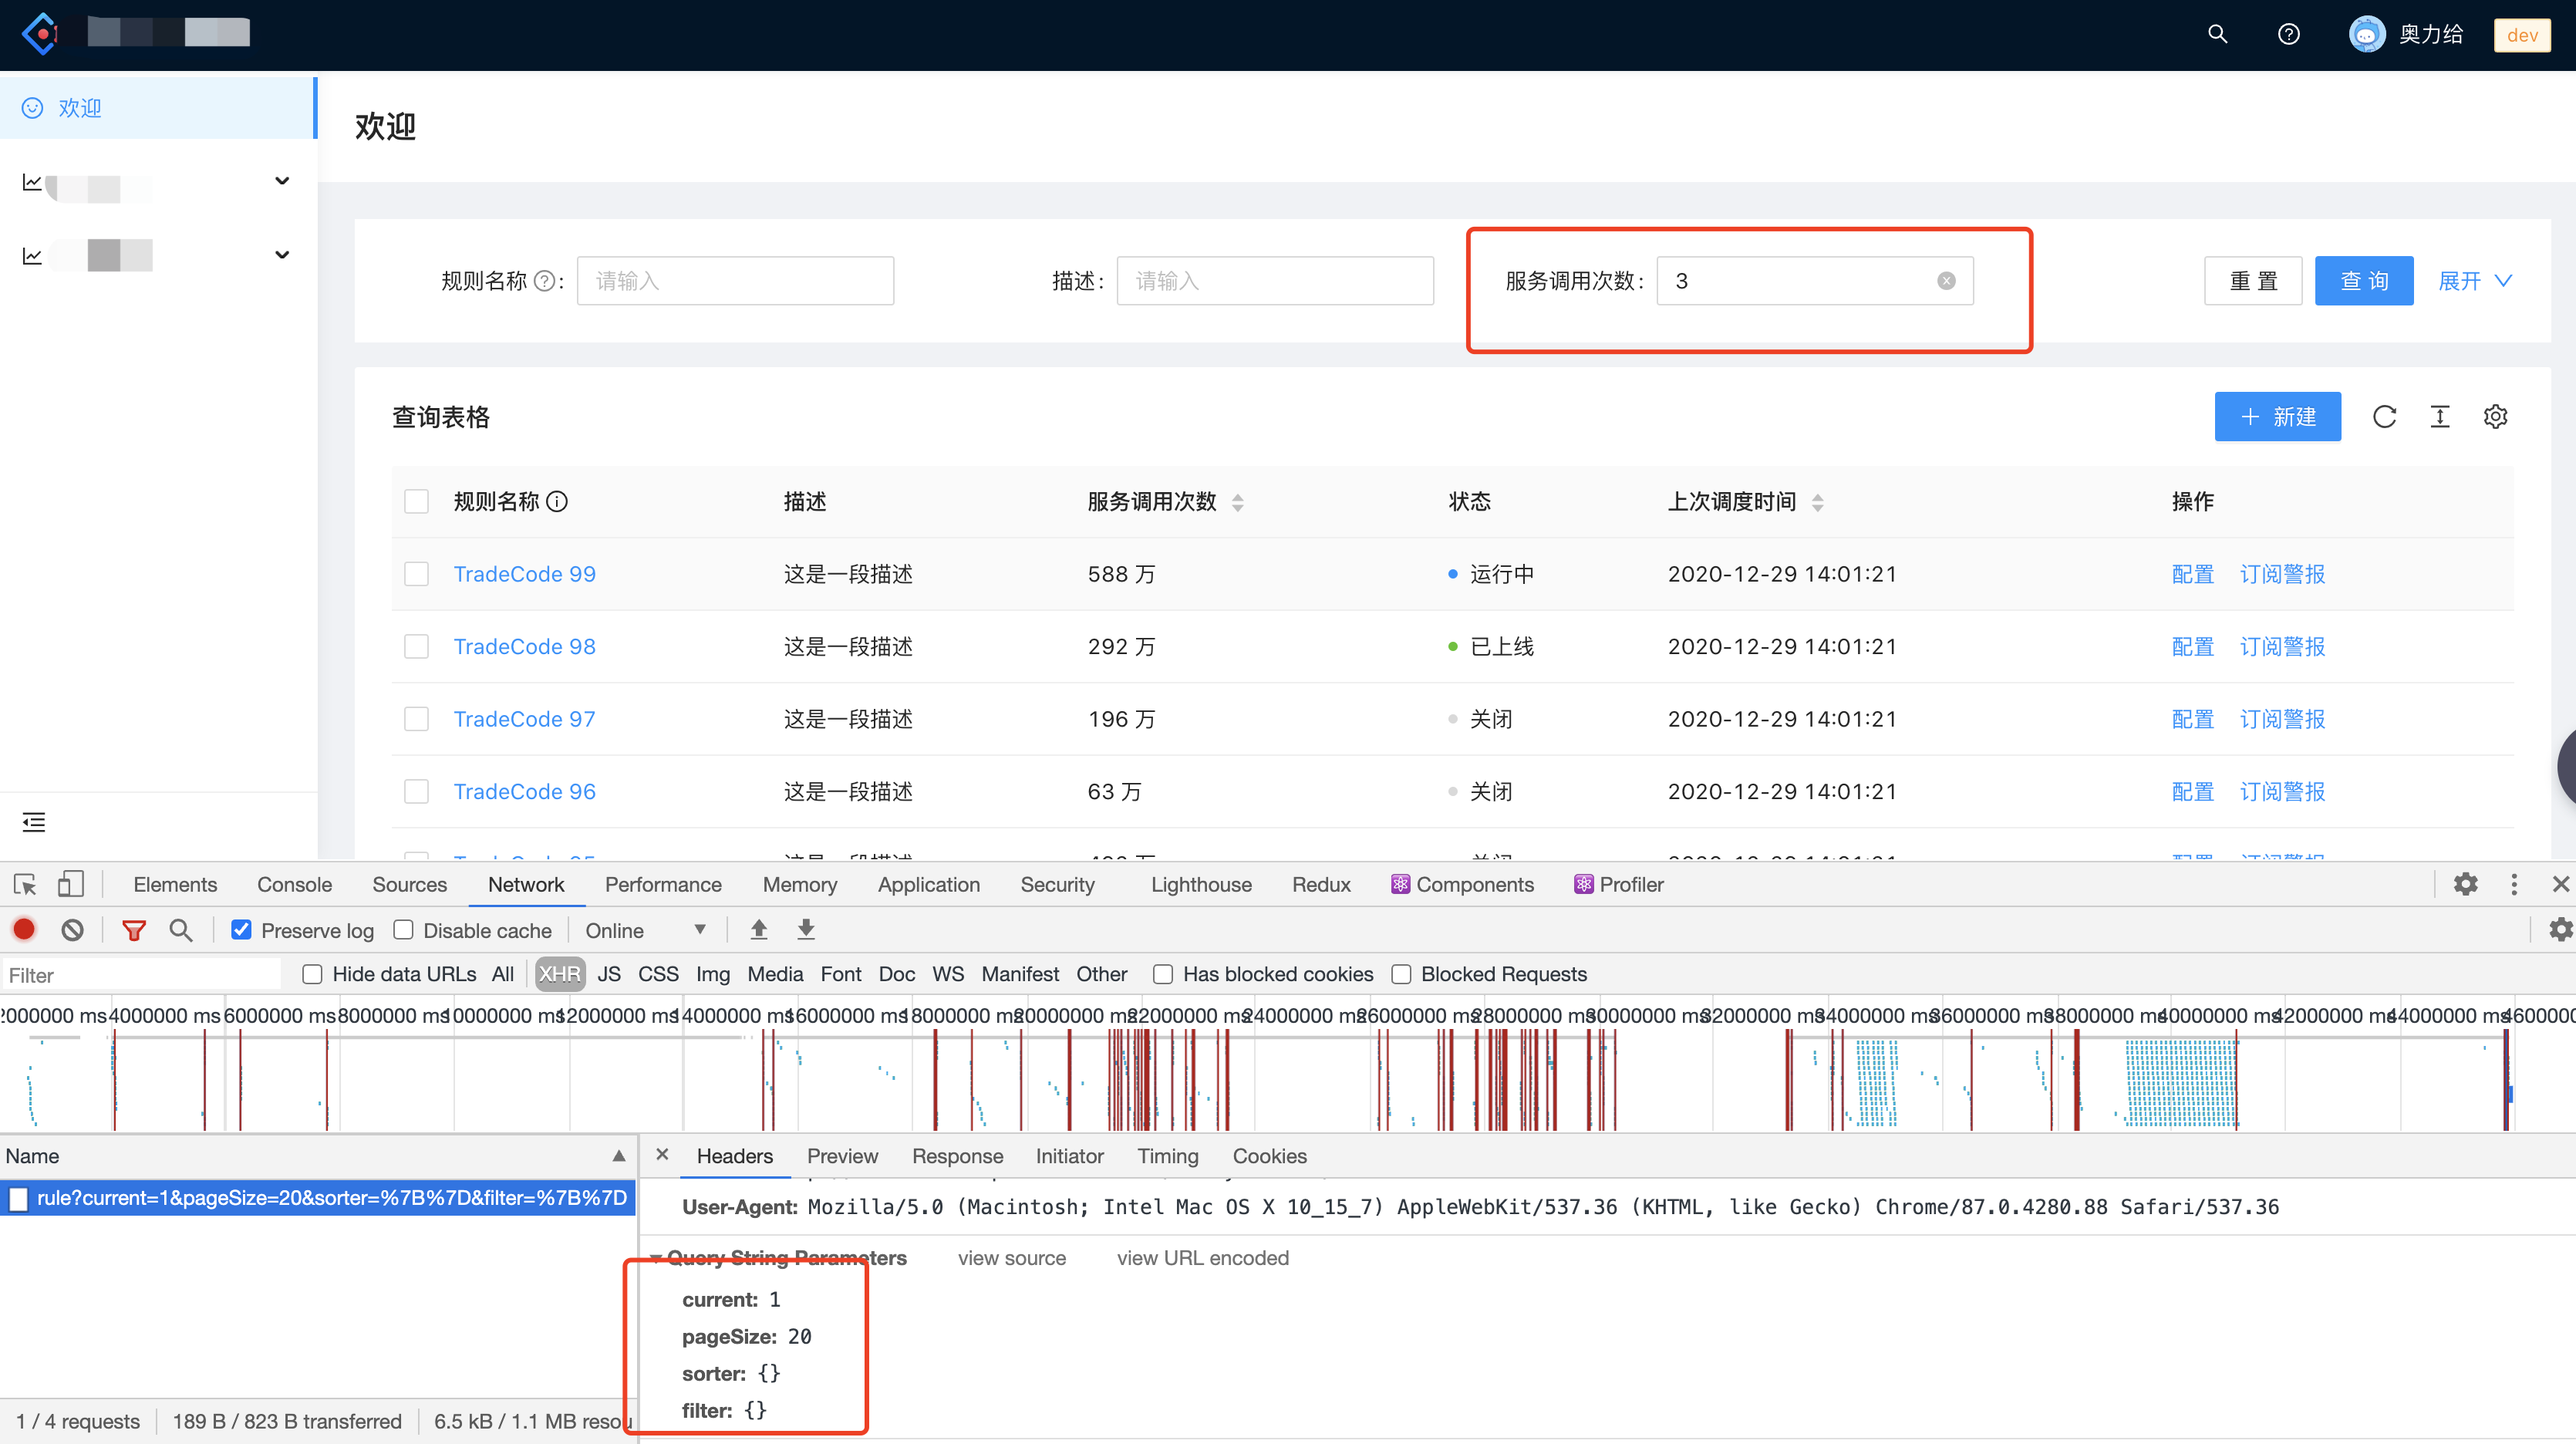2576x1444 pixels.
Task: Select the TradeCode 99 row checkbox
Action: [416, 573]
